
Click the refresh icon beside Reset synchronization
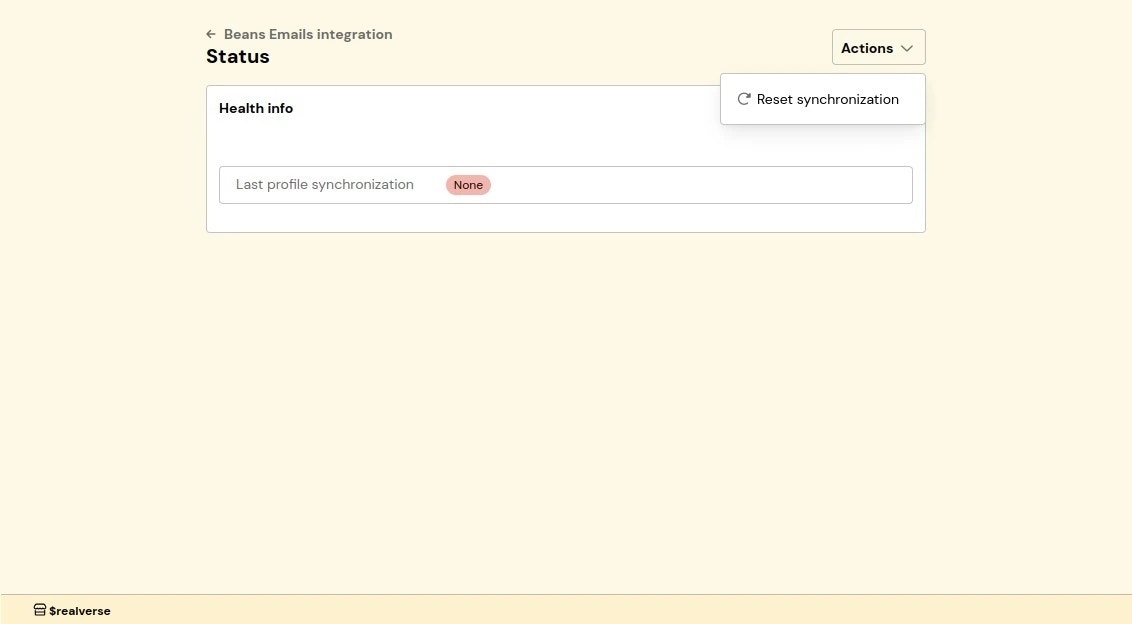coord(744,99)
